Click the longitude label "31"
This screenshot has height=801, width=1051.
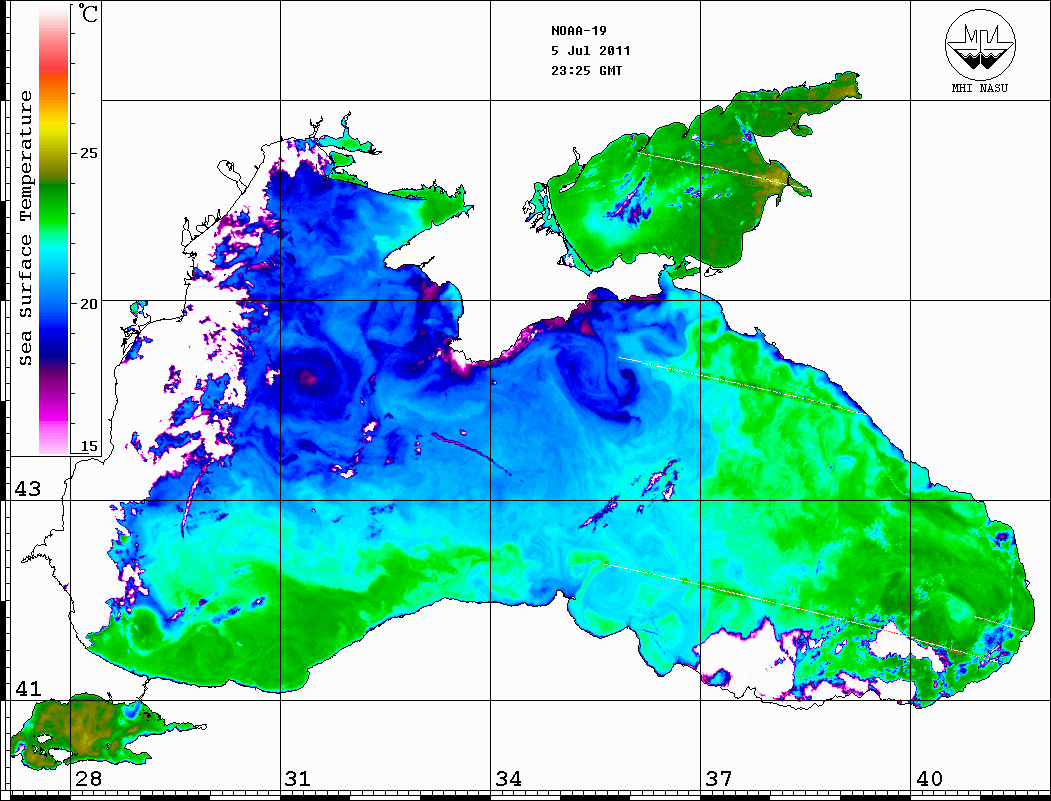(x=298, y=779)
